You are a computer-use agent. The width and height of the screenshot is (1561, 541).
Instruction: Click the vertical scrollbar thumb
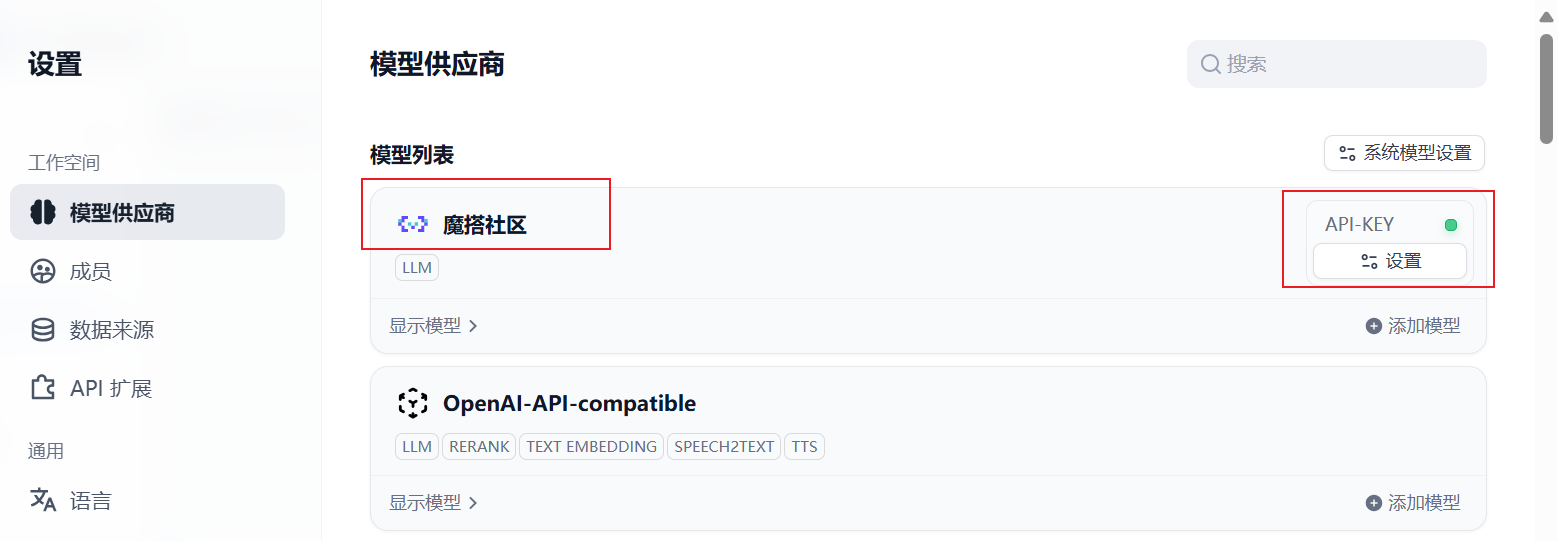click(x=1546, y=88)
